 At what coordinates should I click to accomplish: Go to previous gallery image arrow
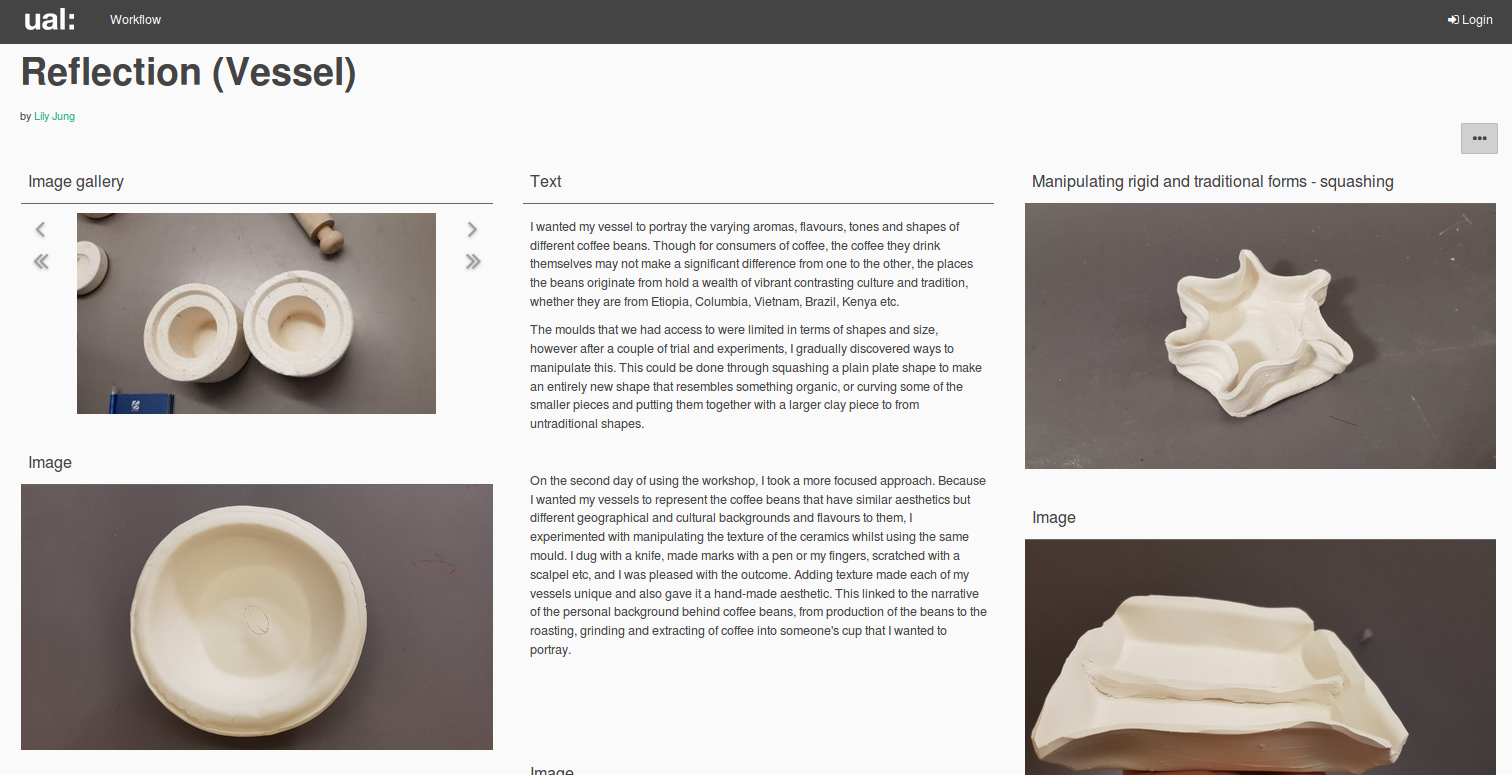pos(41,229)
